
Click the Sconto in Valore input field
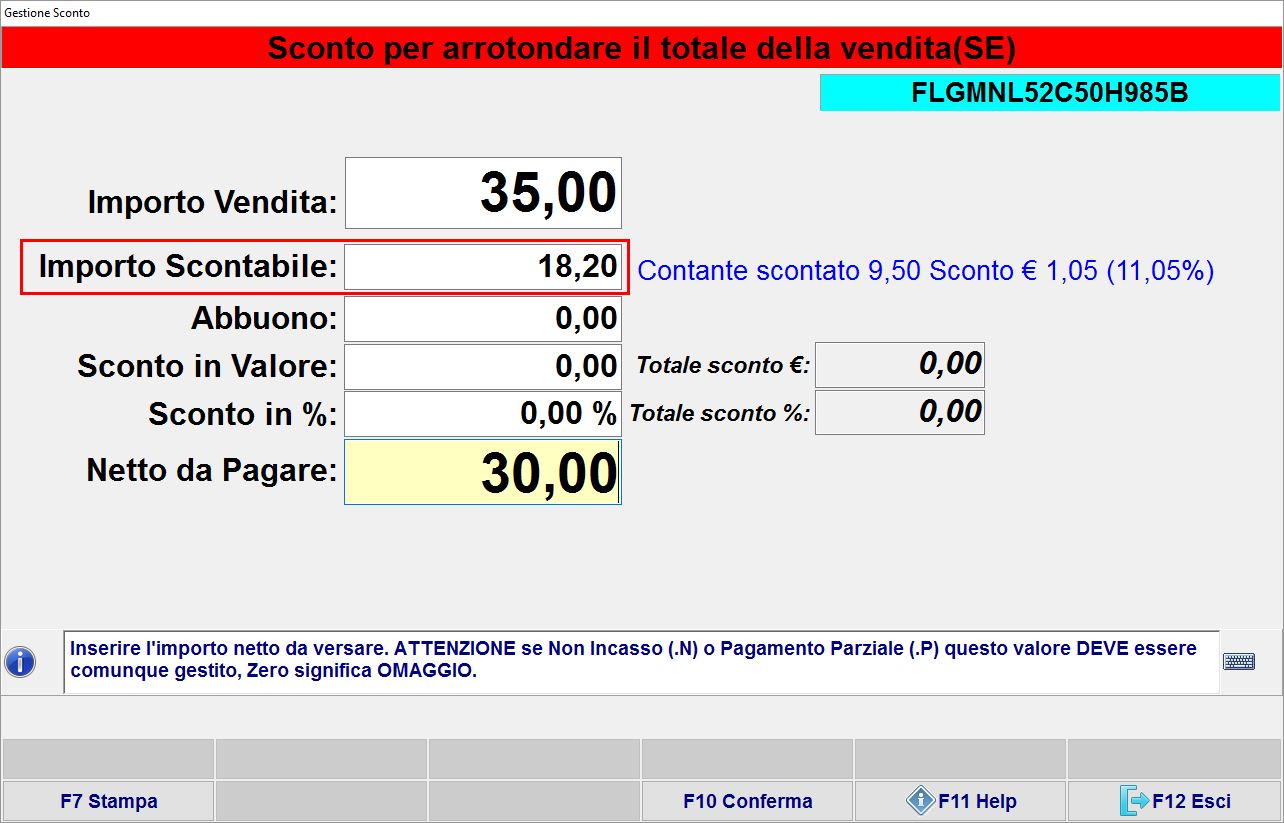[x=483, y=366]
